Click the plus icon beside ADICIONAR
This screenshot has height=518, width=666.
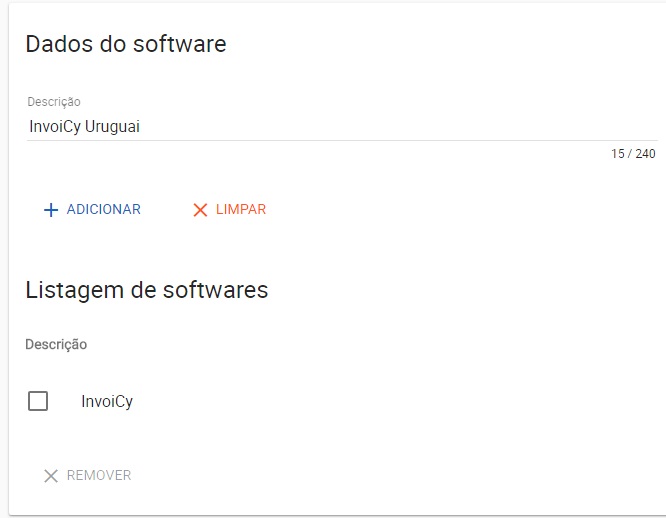click(x=51, y=210)
